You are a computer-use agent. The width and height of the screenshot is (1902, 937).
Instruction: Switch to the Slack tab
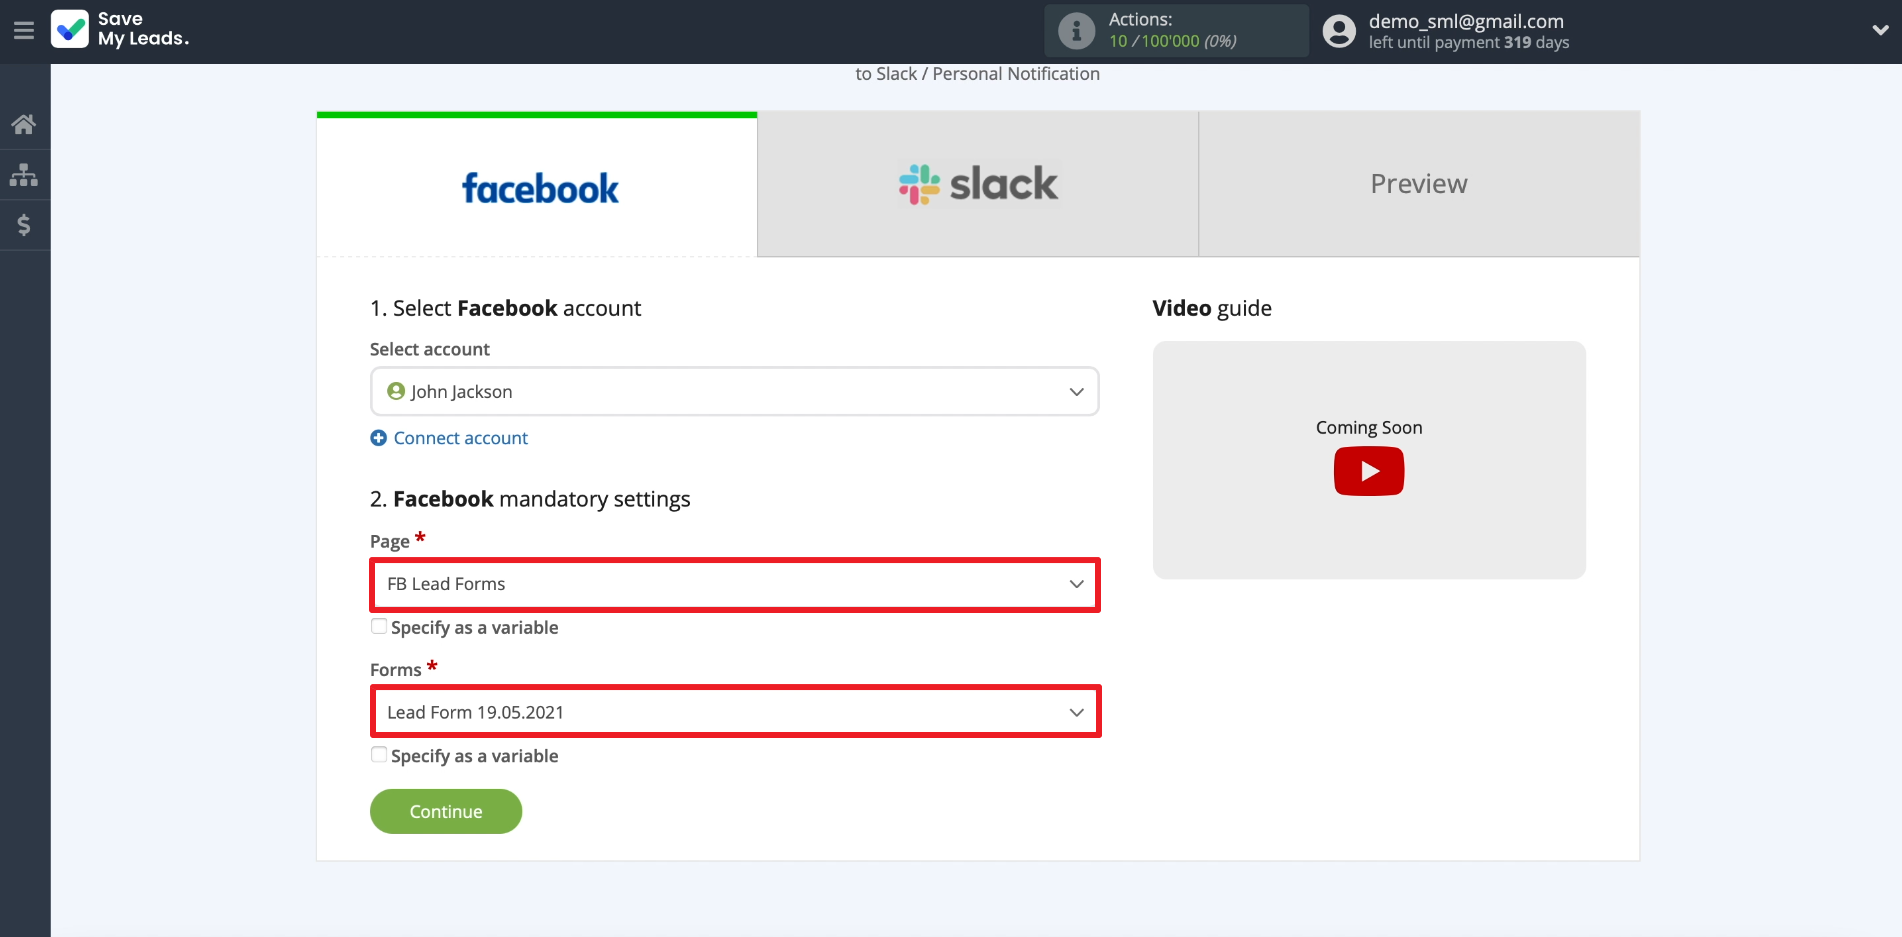[x=978, y=184]
